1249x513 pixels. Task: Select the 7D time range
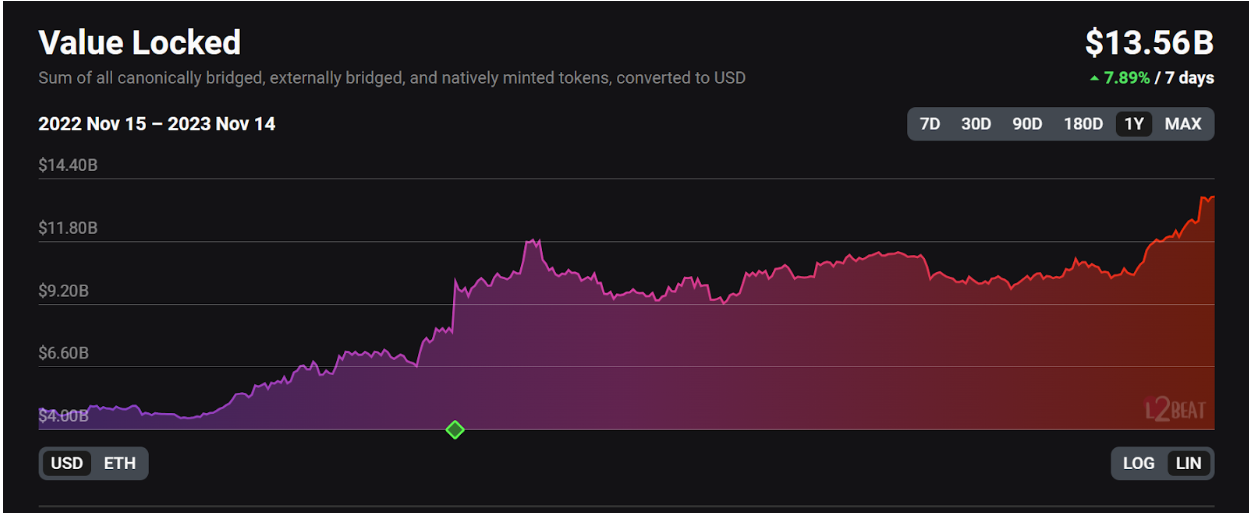pos(929,124)
